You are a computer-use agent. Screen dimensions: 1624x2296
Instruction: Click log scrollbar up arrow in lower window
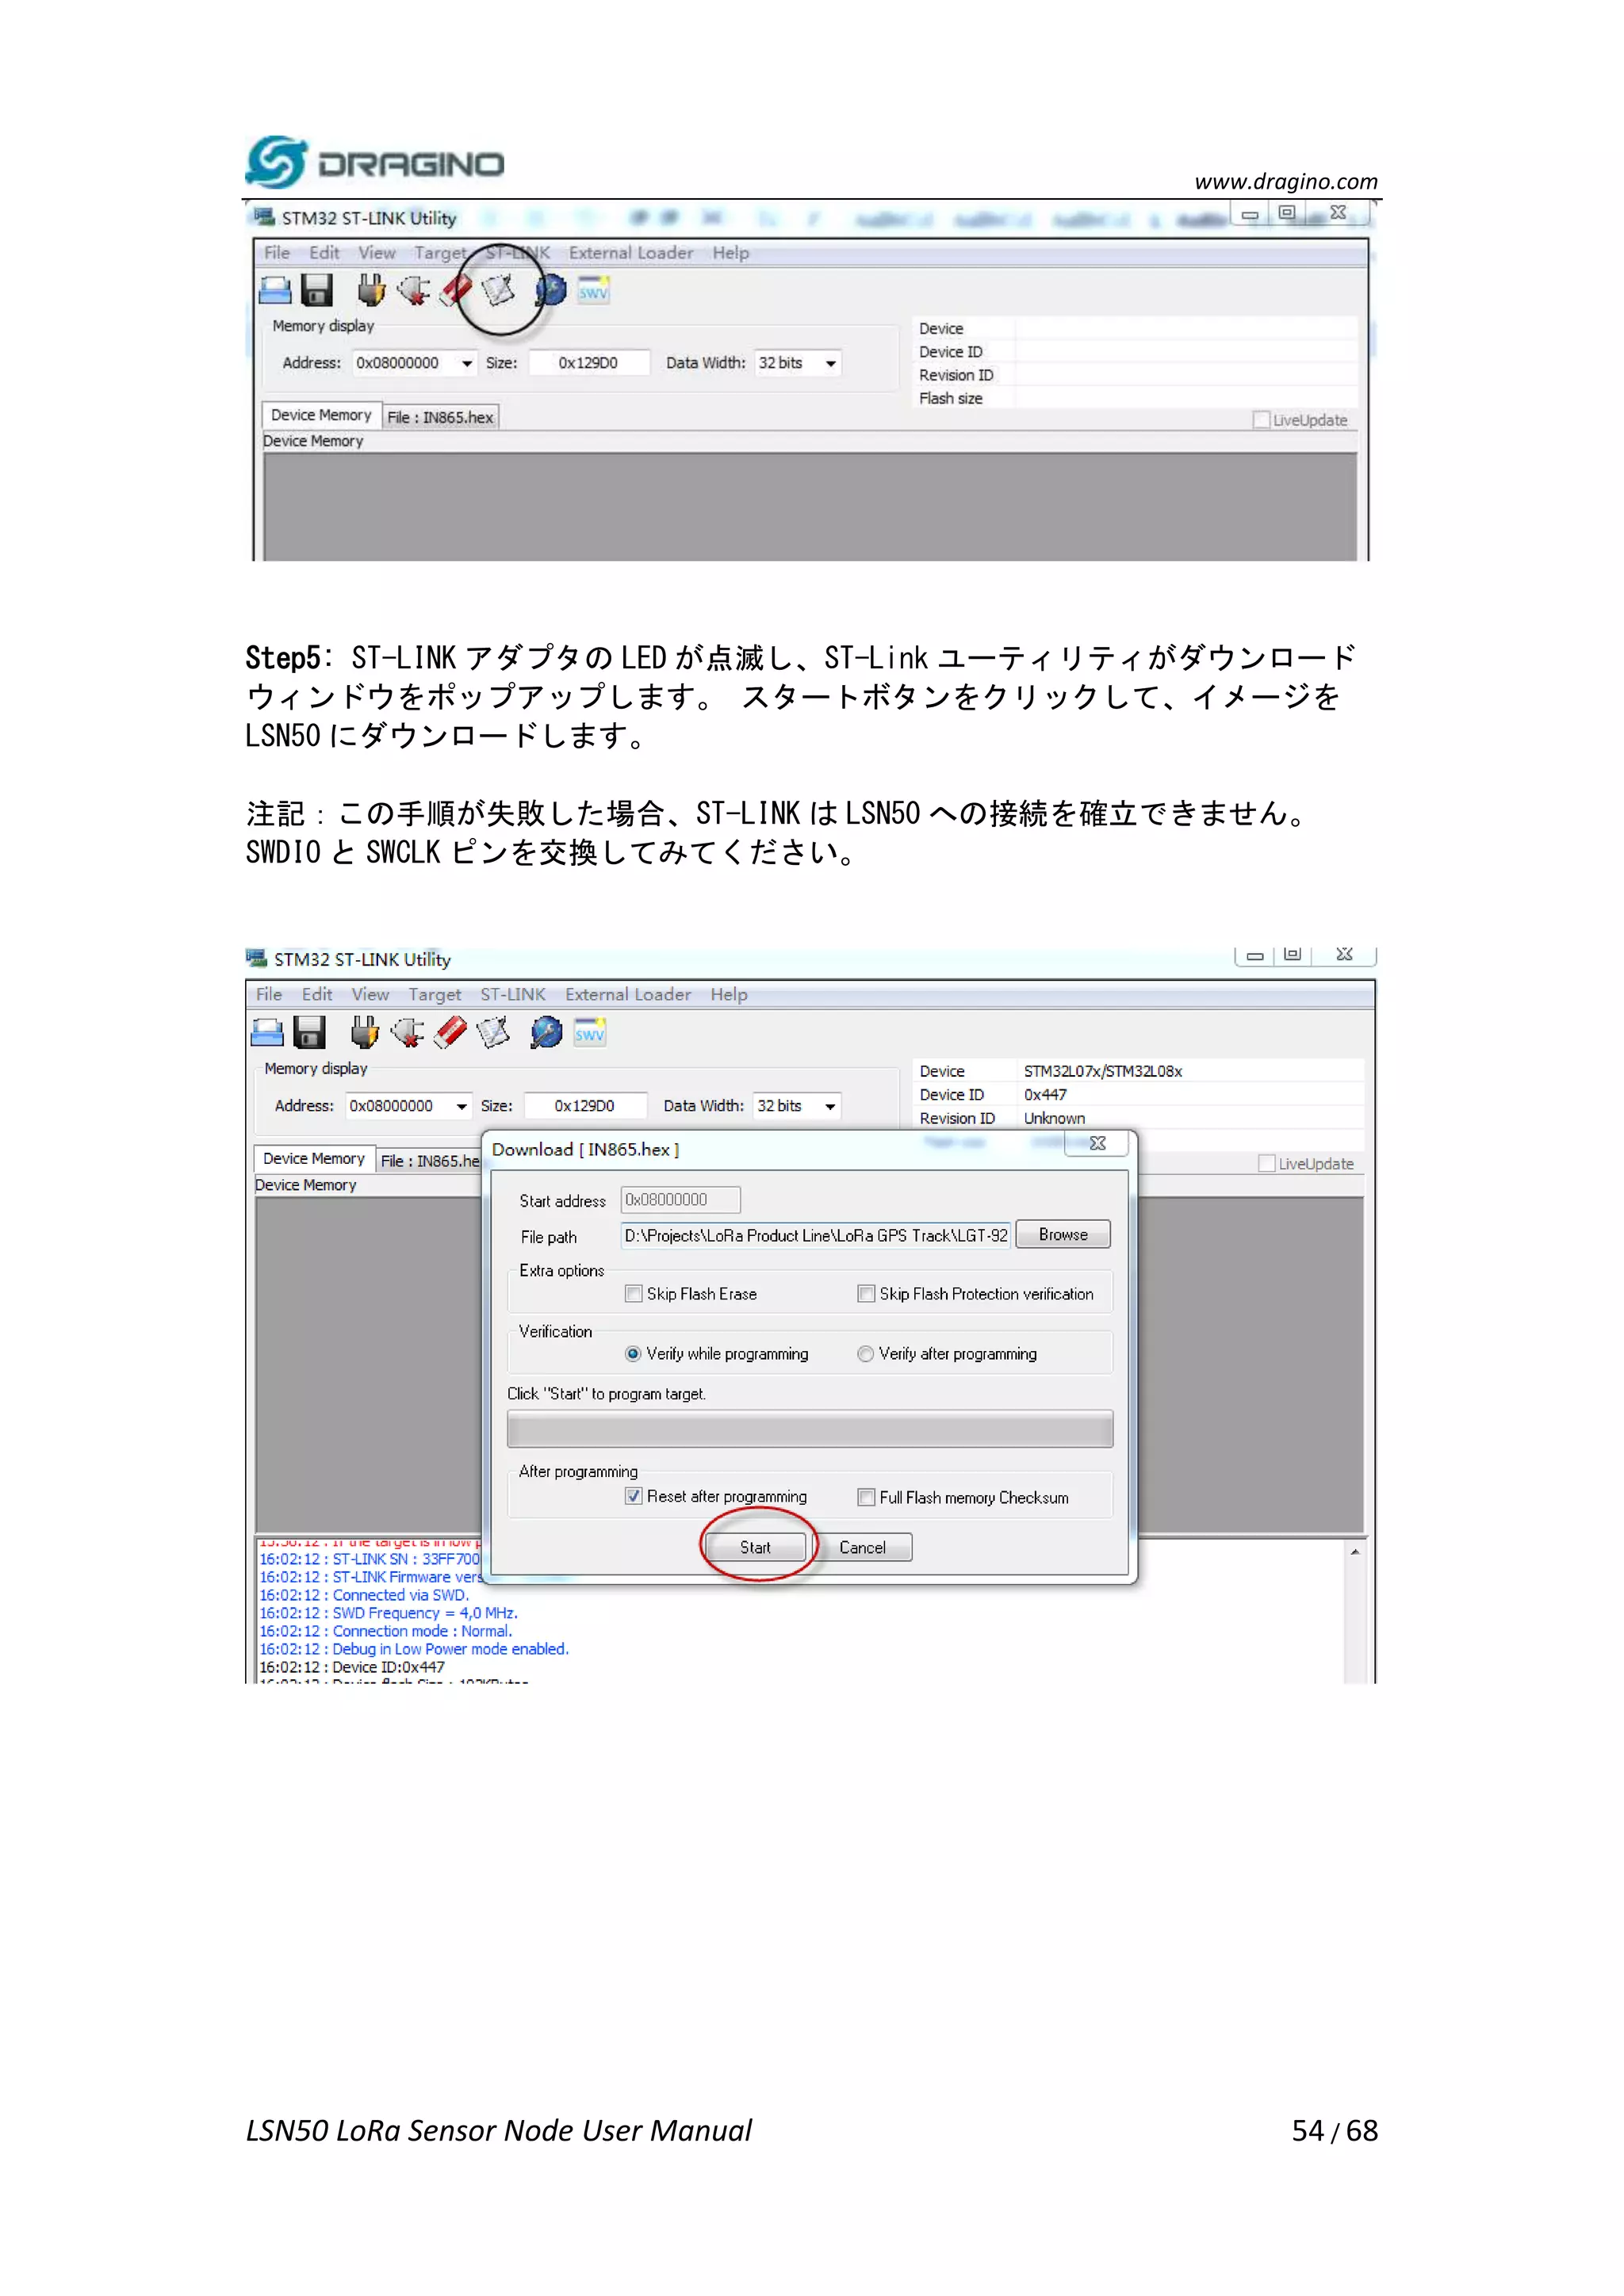[1355, 1552]
